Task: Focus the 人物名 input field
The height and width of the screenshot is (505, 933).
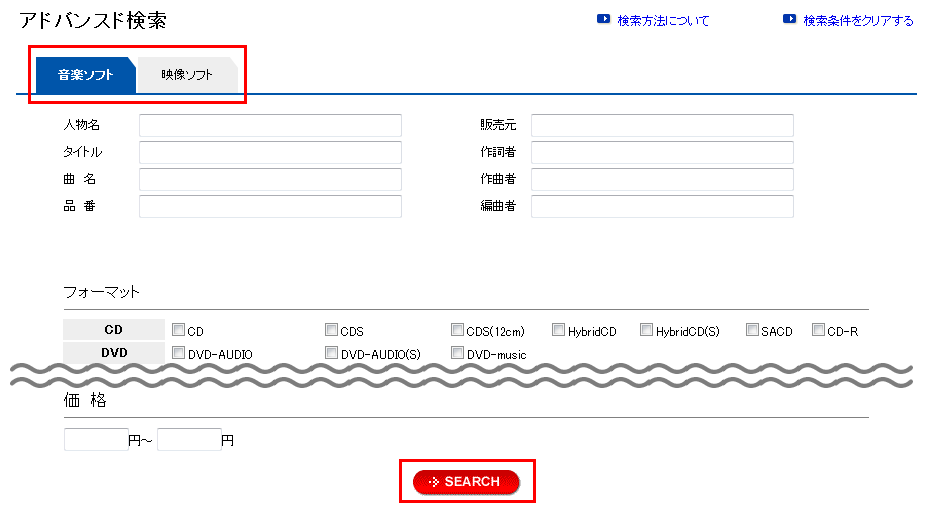Action: pos(270,126)
